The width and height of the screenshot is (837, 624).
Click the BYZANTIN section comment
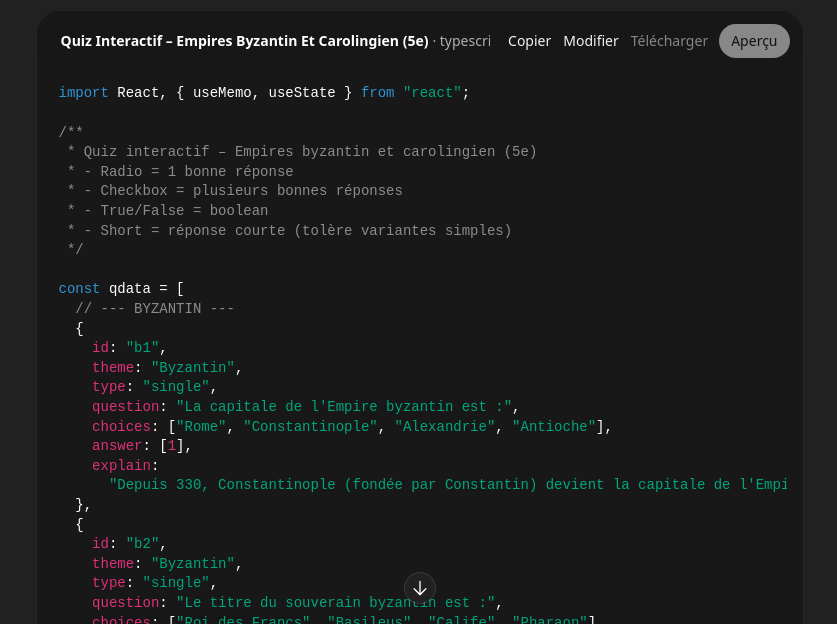[x=154, y=309]
